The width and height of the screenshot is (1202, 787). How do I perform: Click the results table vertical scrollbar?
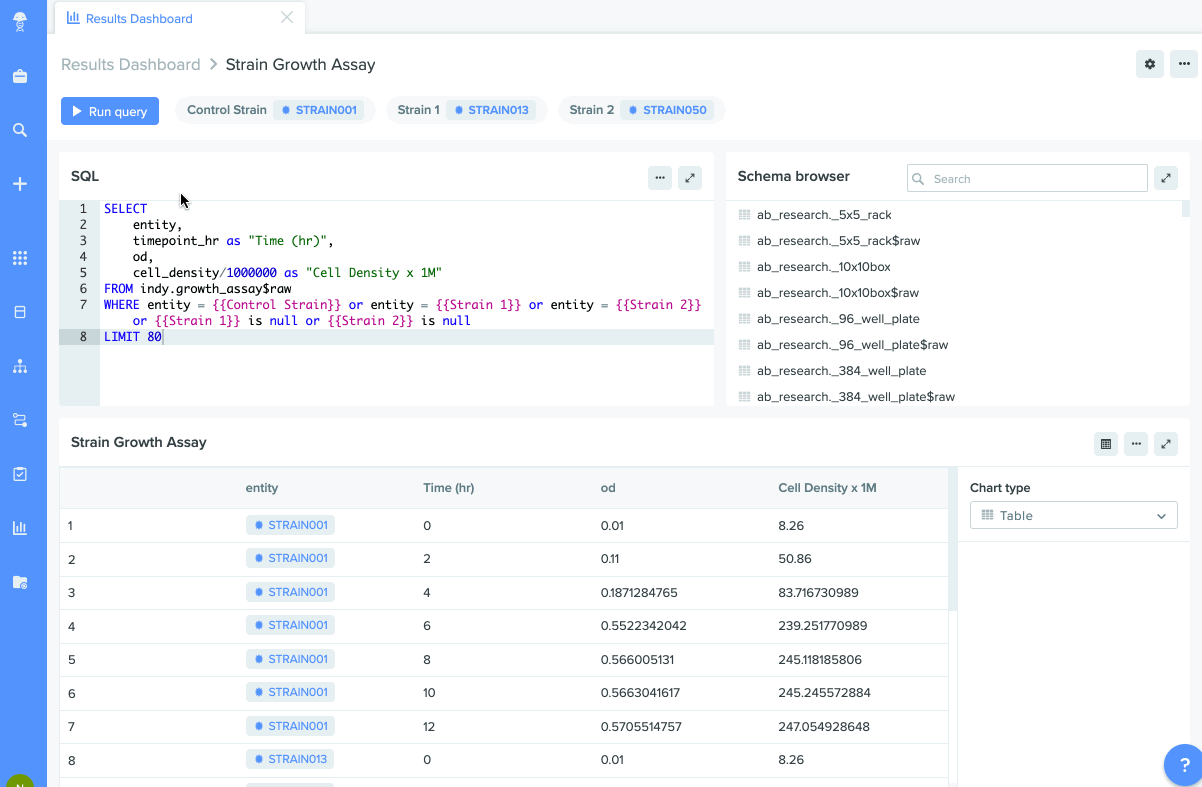[x=952, y=540]
